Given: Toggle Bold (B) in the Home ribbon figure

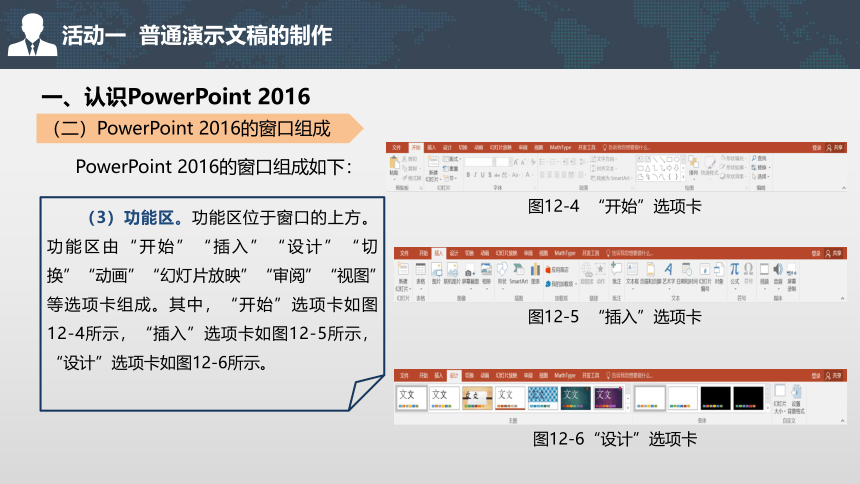Looking at the screenshot, I should pyautogui.click(x=468, y=175).
